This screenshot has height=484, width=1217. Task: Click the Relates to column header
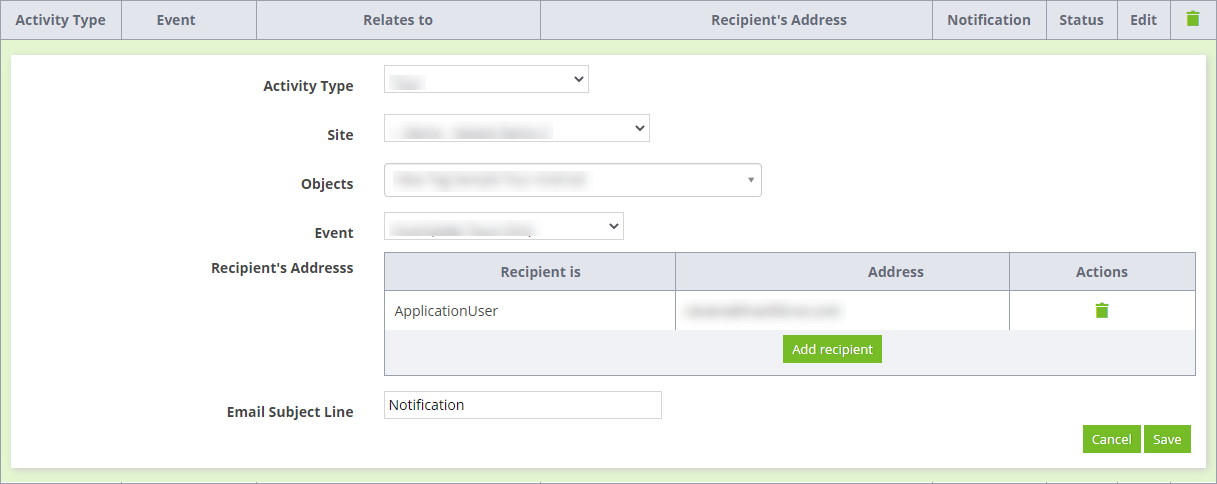[398, 20]
